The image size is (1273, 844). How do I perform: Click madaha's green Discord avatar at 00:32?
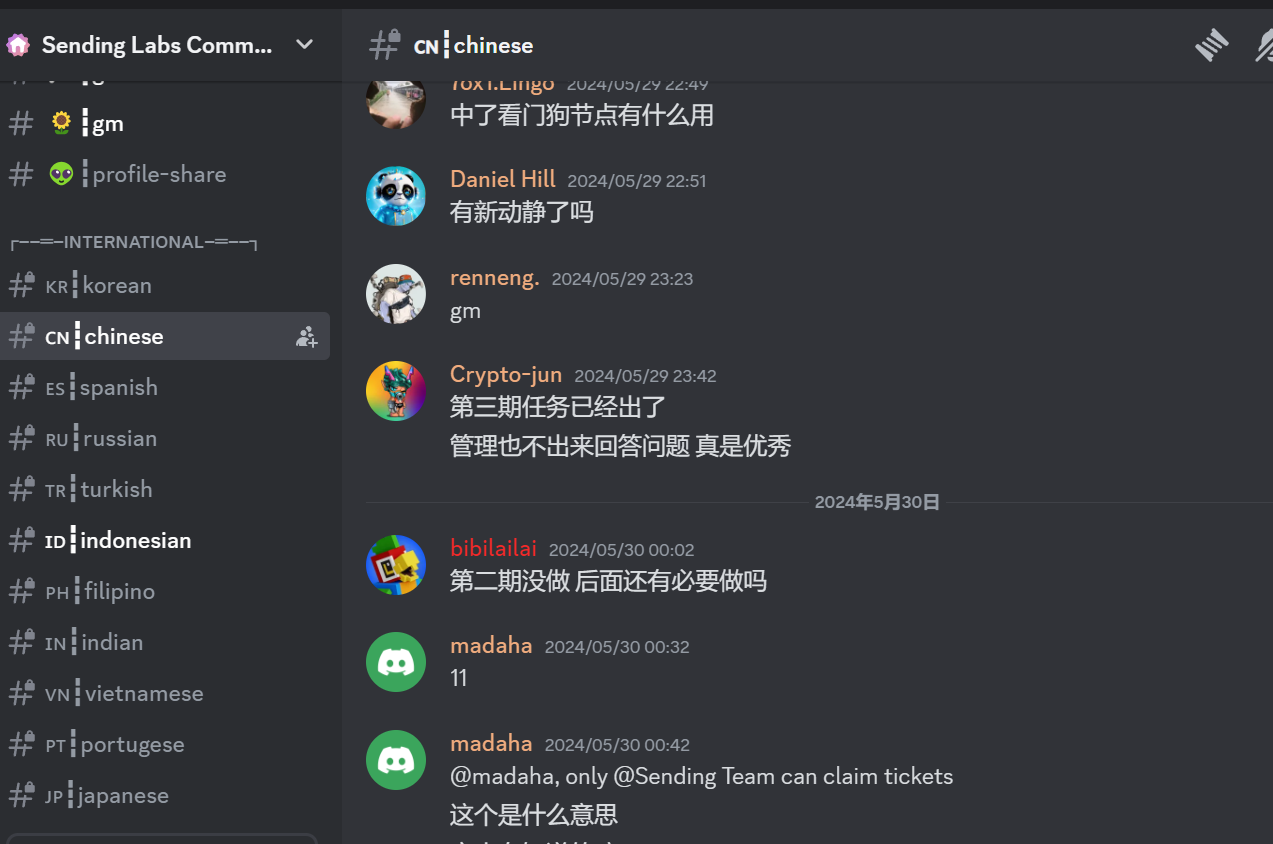point(396,662)
